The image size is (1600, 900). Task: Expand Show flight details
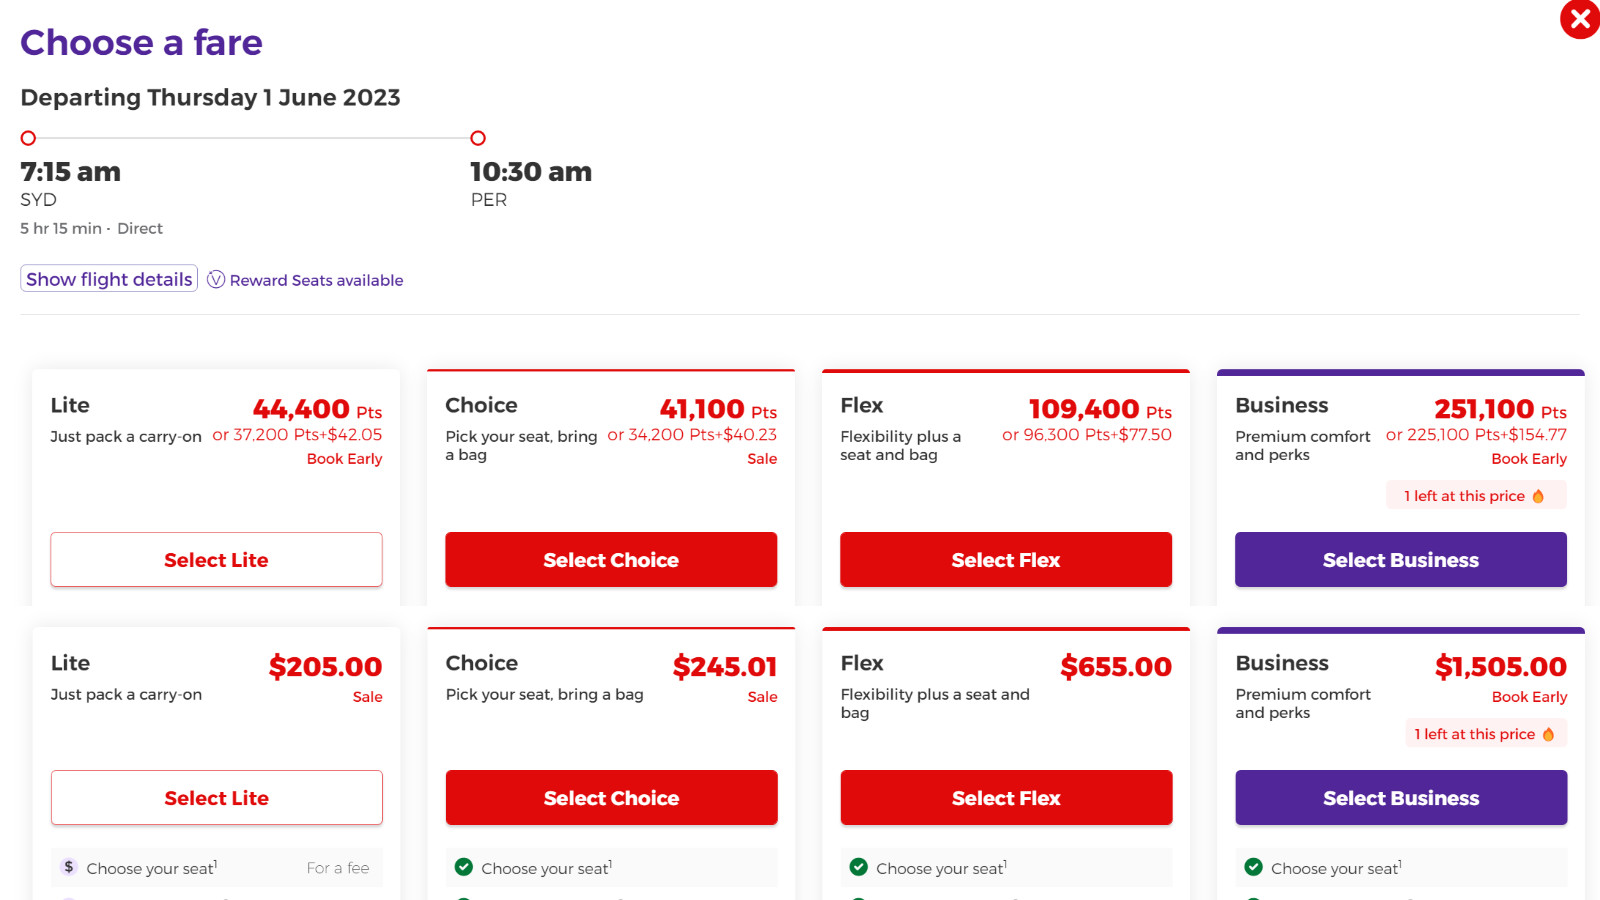(x=109, y=279)
